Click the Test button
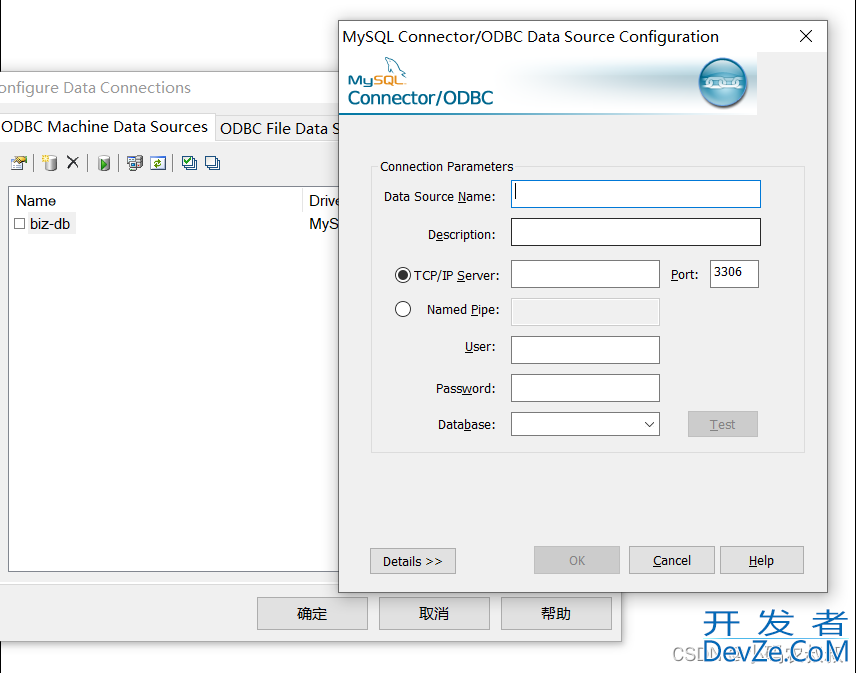Image resolution: width=859 pixels, height=673 pixels. pyautogui.click(x=723, y=424)
